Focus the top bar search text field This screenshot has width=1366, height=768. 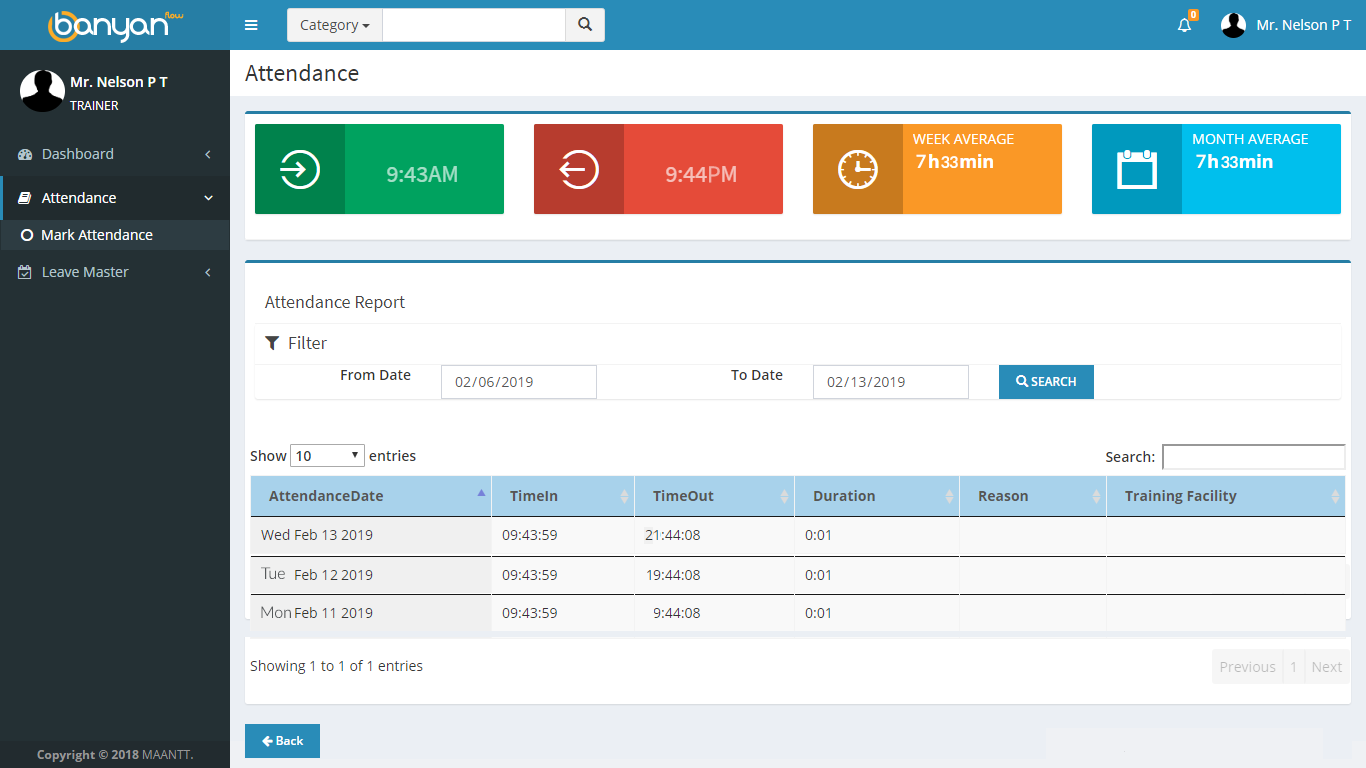(474, 25)
